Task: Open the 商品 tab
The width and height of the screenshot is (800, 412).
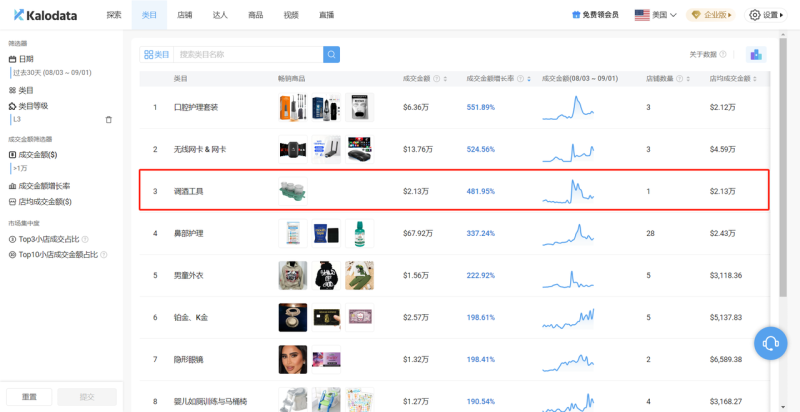Action: 255,15
